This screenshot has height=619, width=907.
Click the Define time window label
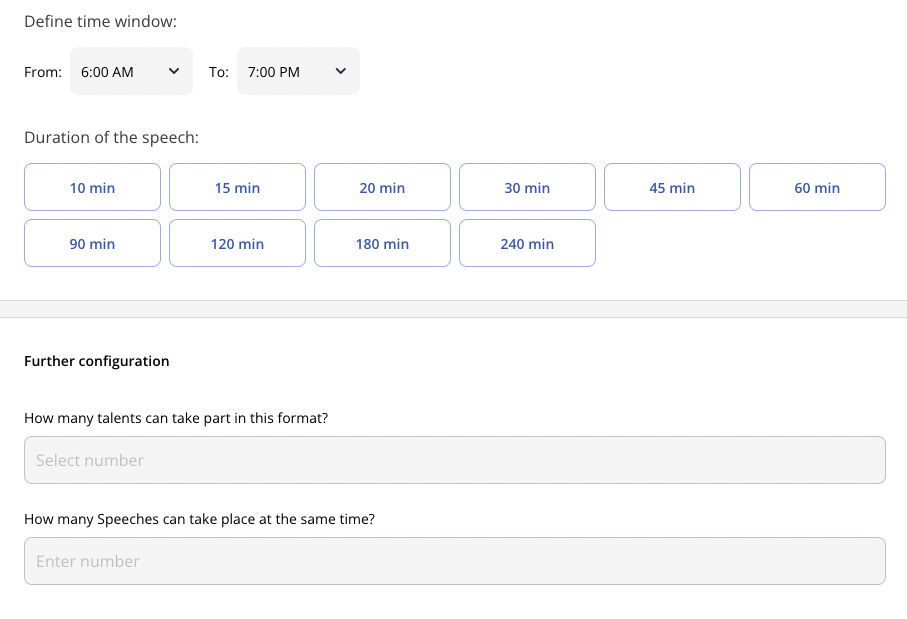[101, 21]
